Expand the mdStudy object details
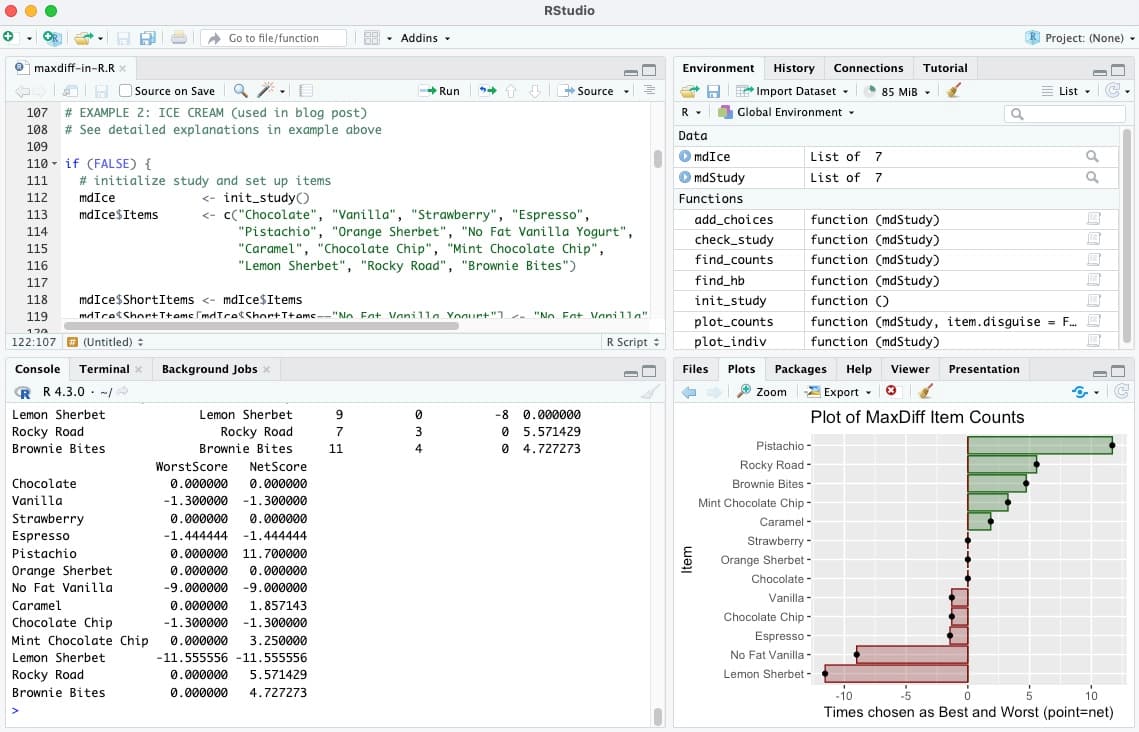This screenshot has width=1139, height=732. (x=688, y=177)
